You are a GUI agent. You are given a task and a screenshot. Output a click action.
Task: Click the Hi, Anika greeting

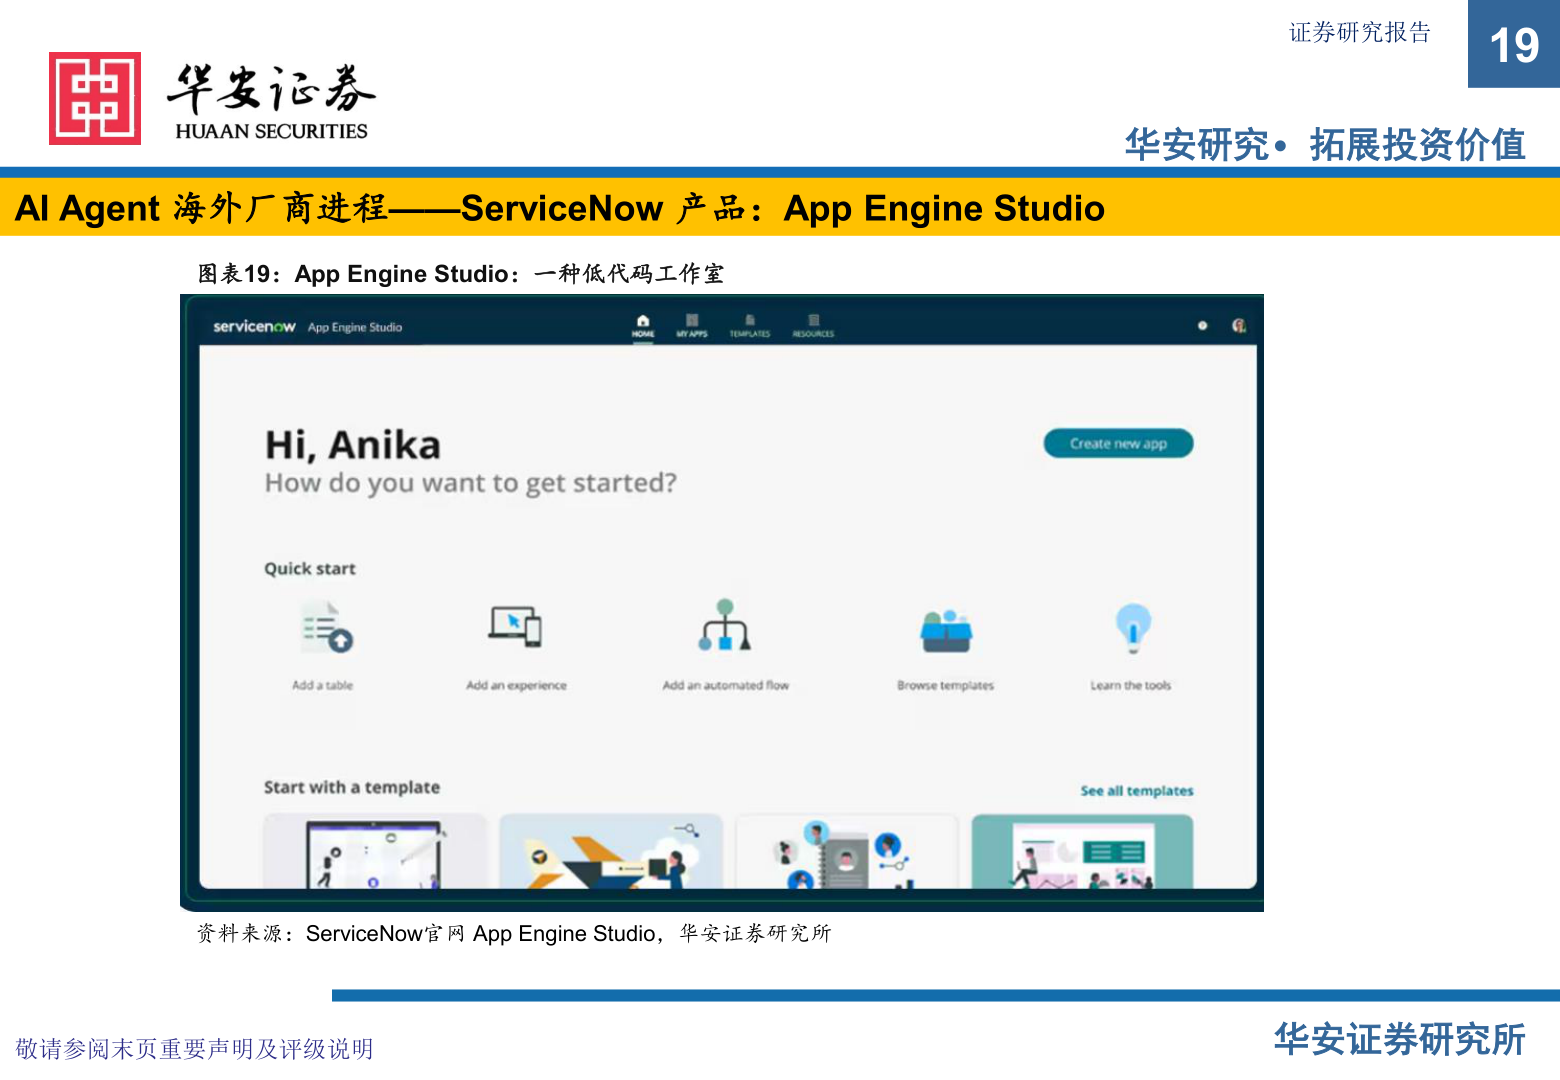[353, 445]
